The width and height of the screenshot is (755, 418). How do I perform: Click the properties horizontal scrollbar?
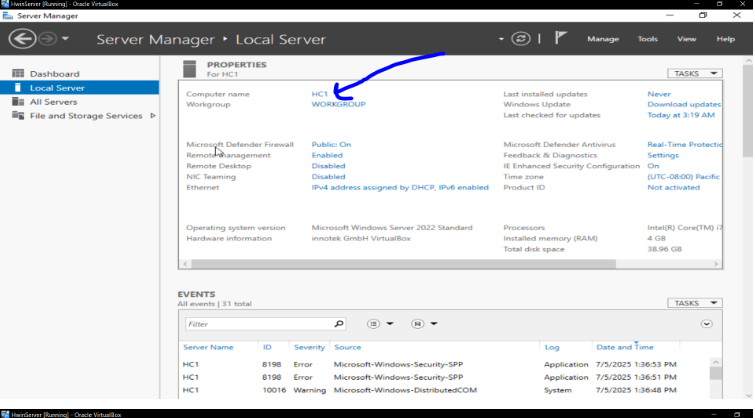click(403, 264)
